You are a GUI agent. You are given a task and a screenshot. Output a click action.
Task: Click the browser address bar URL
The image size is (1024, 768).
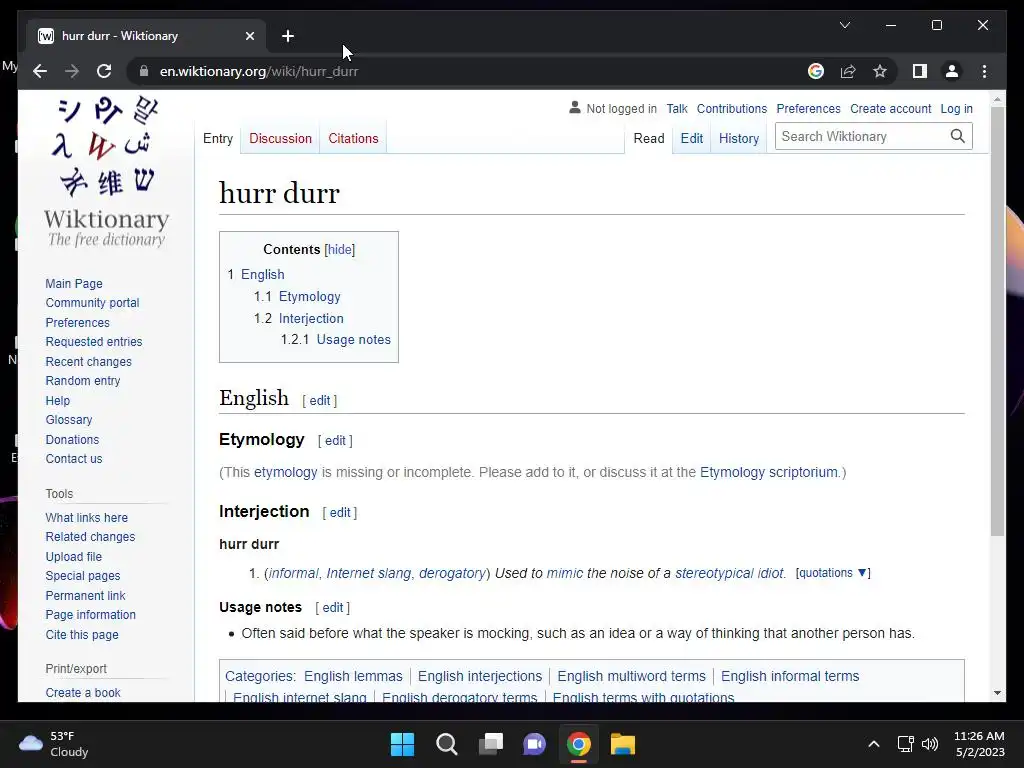[259, 71]
